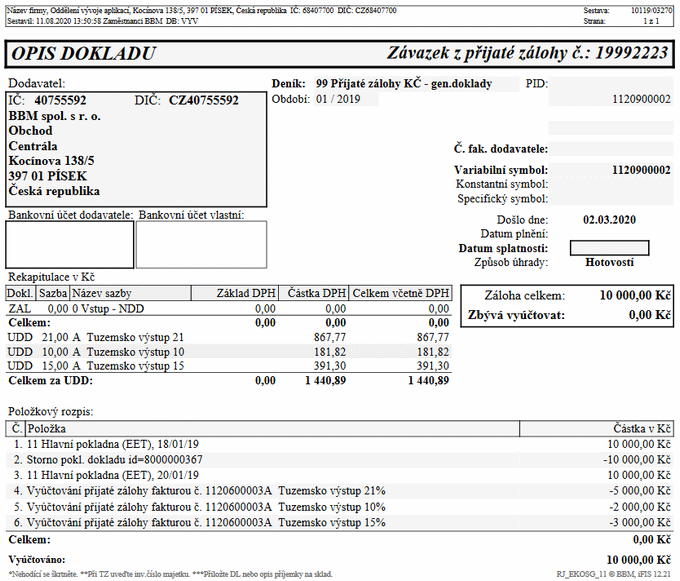
Task: Click the 'OPIS DOKLADU' heading
Action: [x=83, y=54]
